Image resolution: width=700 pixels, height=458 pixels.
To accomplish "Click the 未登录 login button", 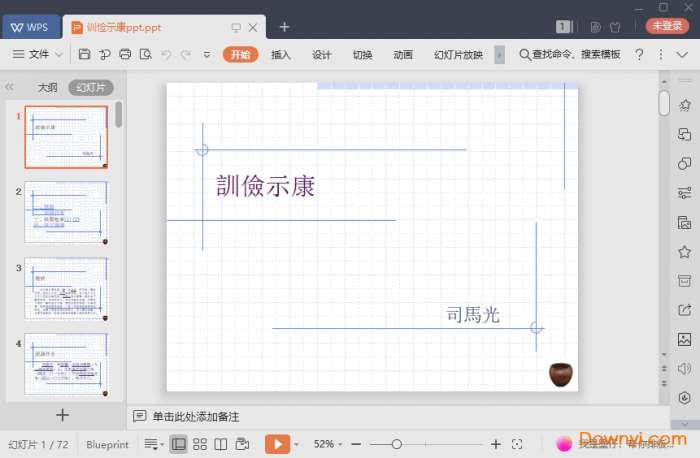I will click(x=667, y=26).
